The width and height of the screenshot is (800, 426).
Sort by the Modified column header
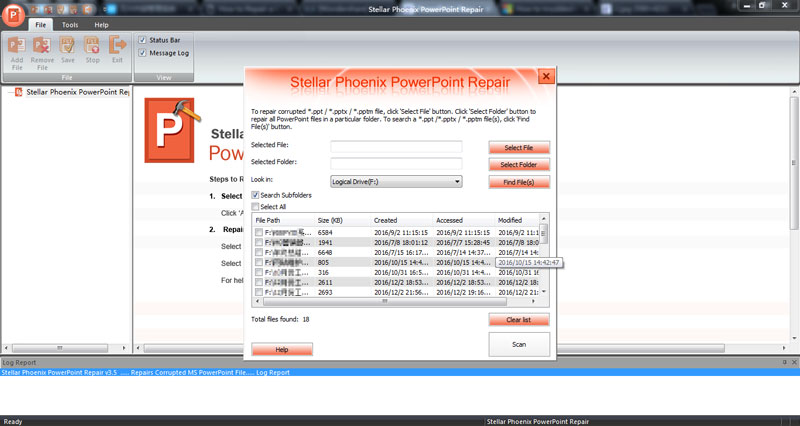tap(517, 220)
